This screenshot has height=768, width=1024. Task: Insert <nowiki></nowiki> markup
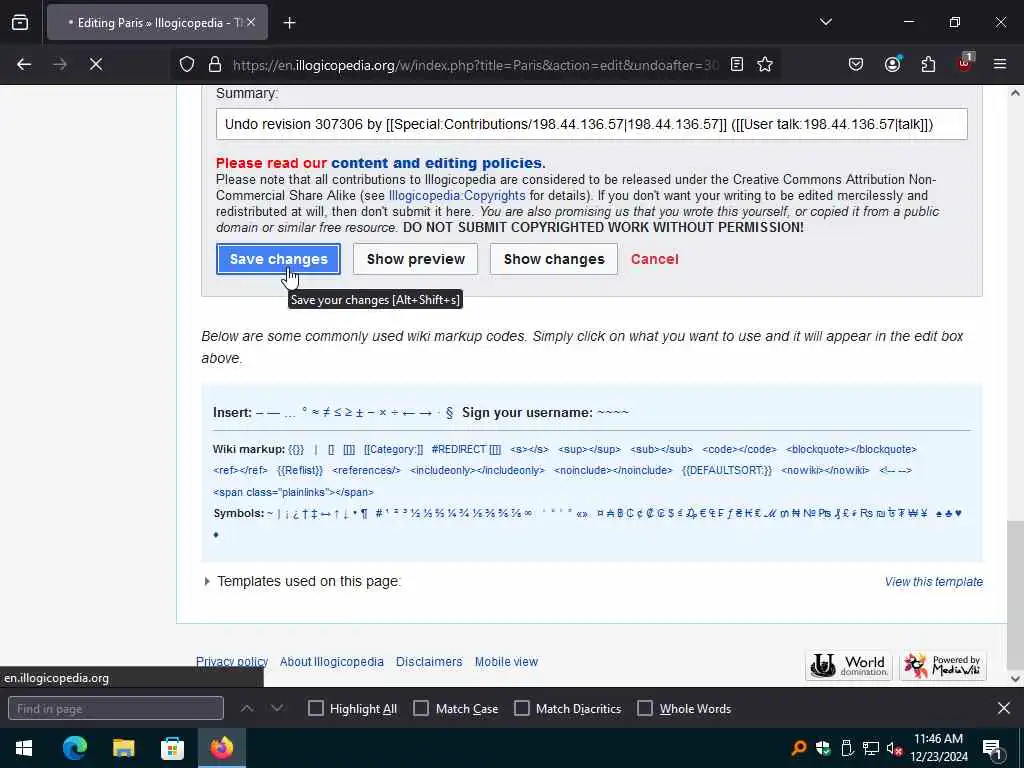click(825, 470)
